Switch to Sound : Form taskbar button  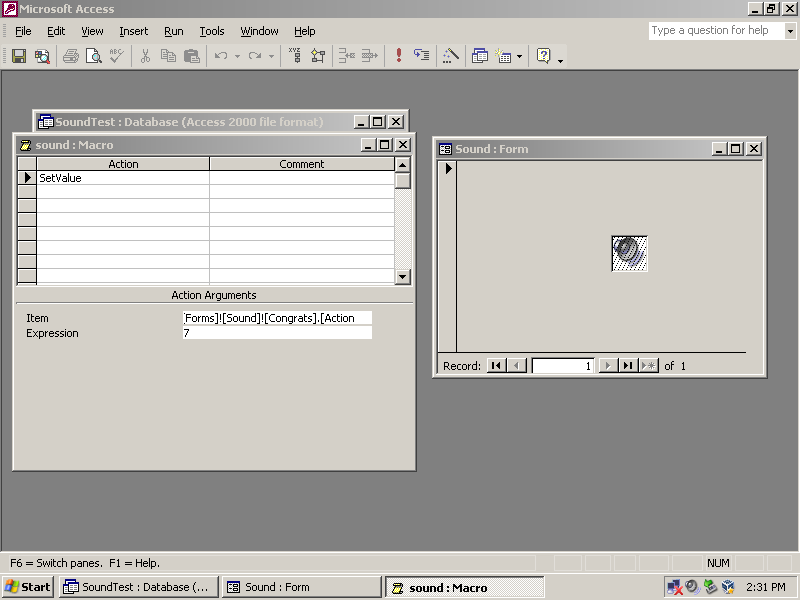pos(302,587)
